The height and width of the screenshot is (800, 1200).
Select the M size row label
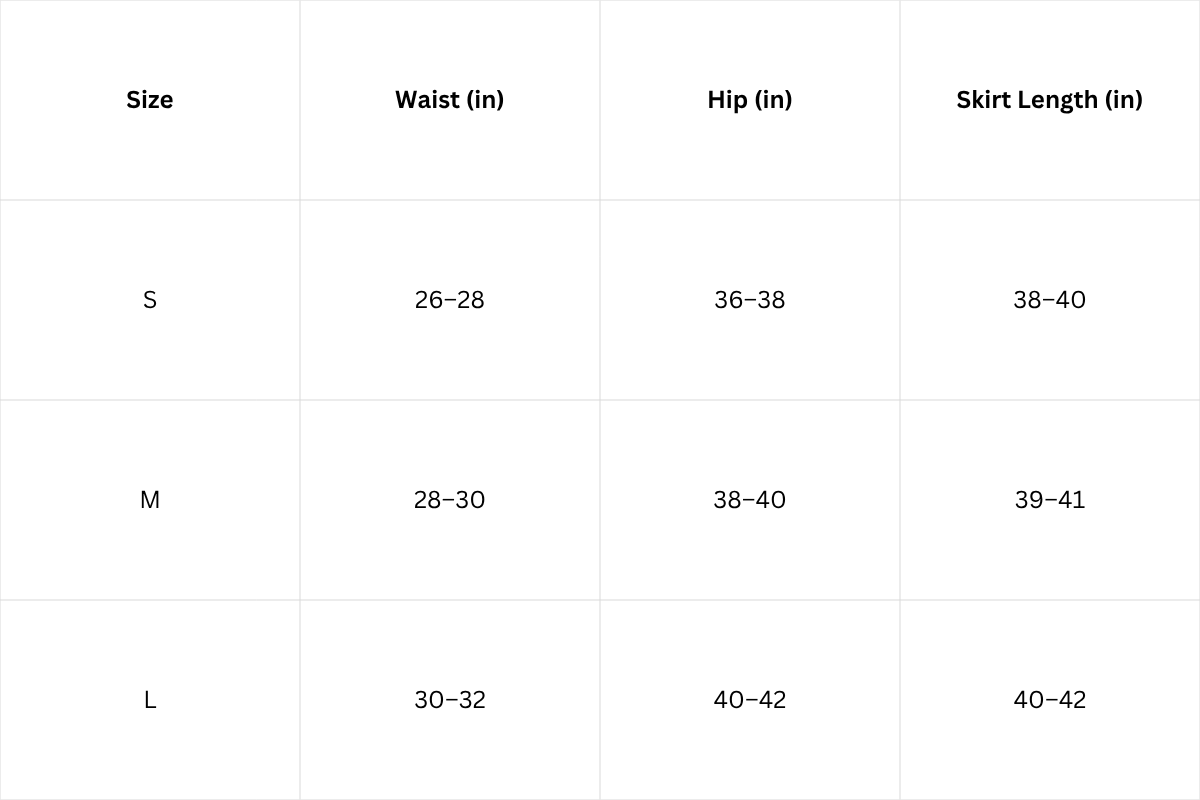click(x=150, y=500)
